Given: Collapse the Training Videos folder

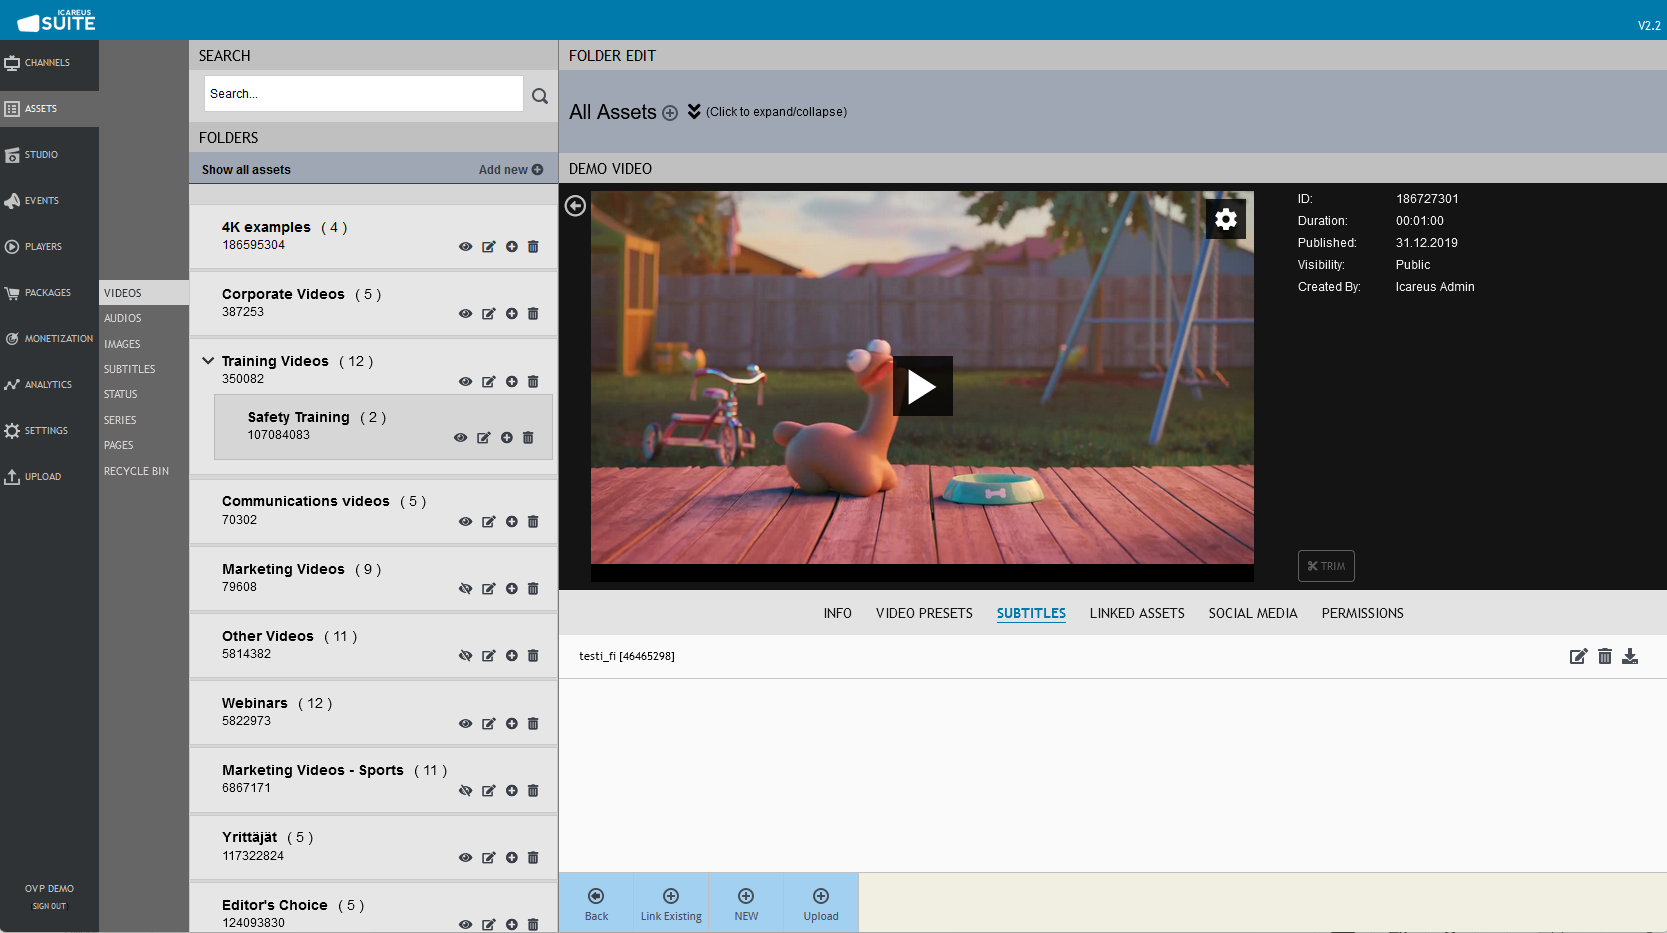Looking at the screenshot, I should [208, 361].
